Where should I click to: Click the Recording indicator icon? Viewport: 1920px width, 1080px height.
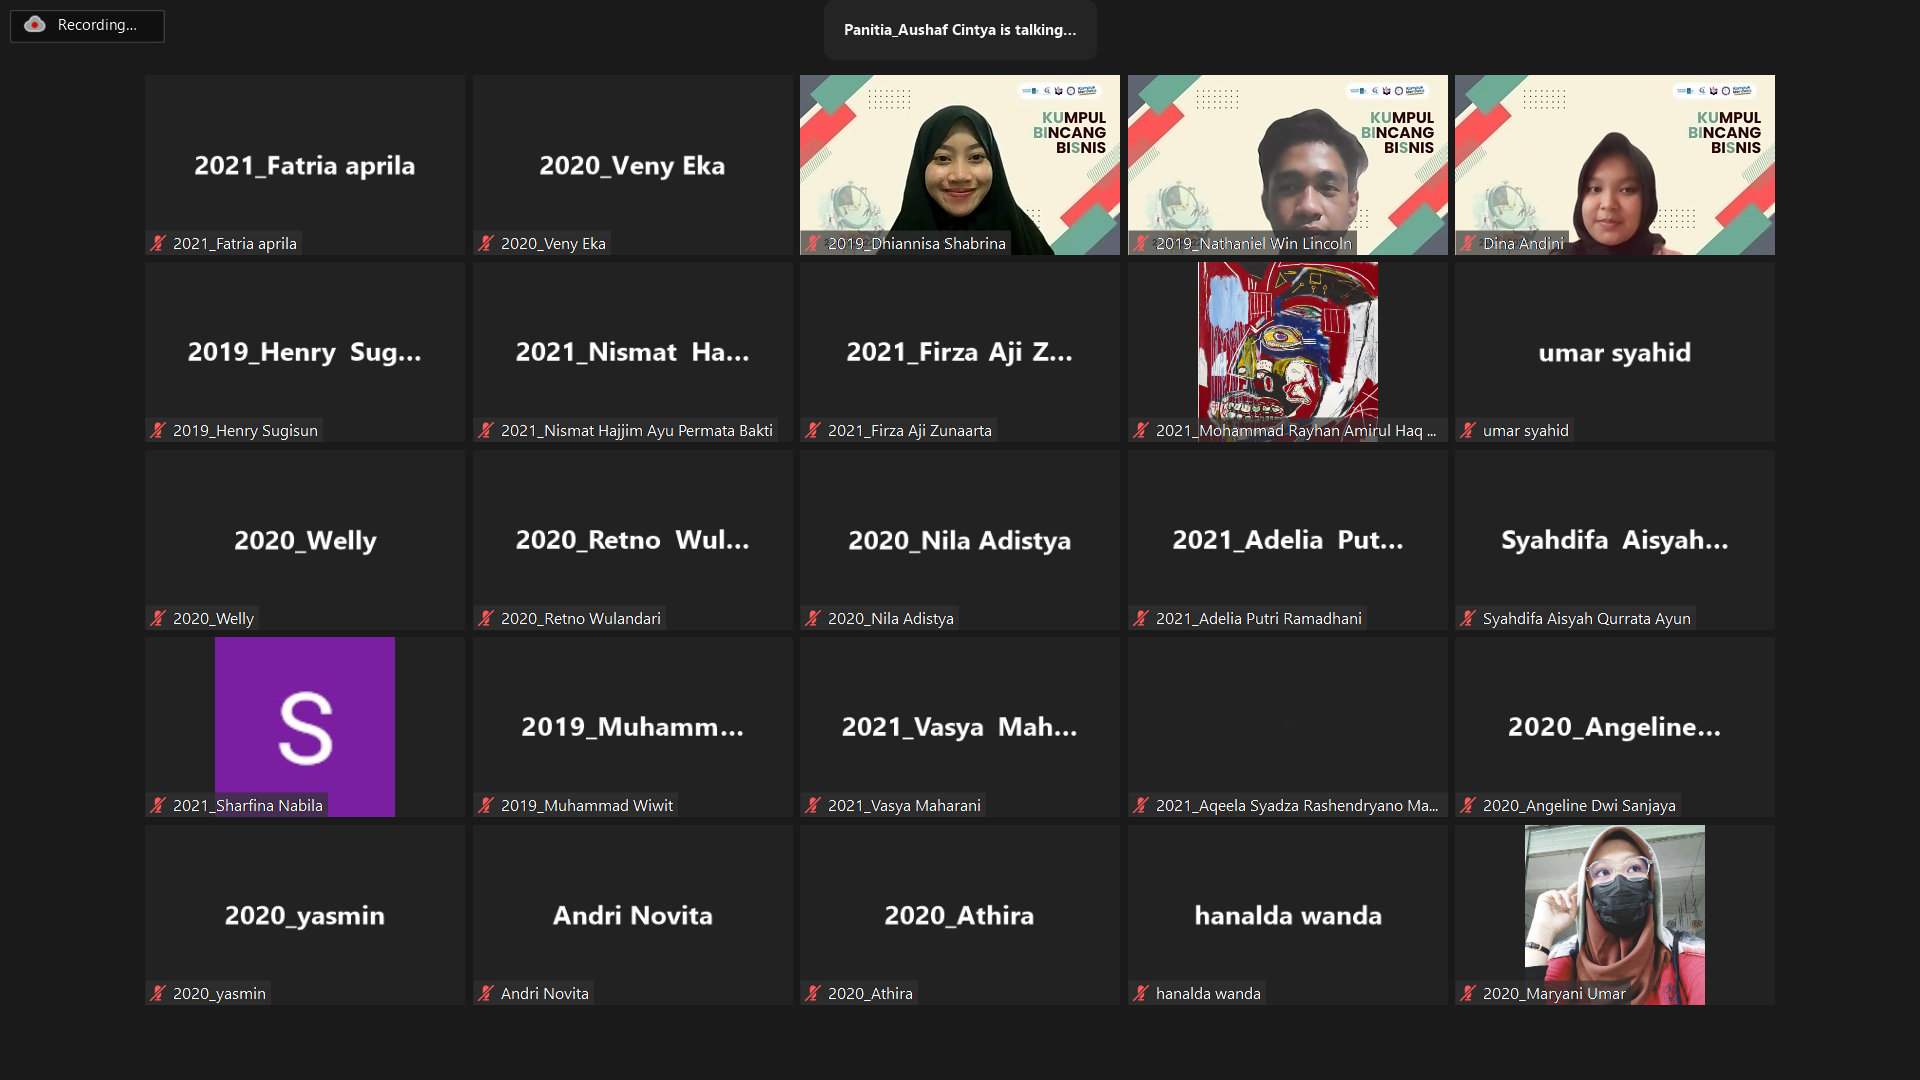(x=35, y=25)
